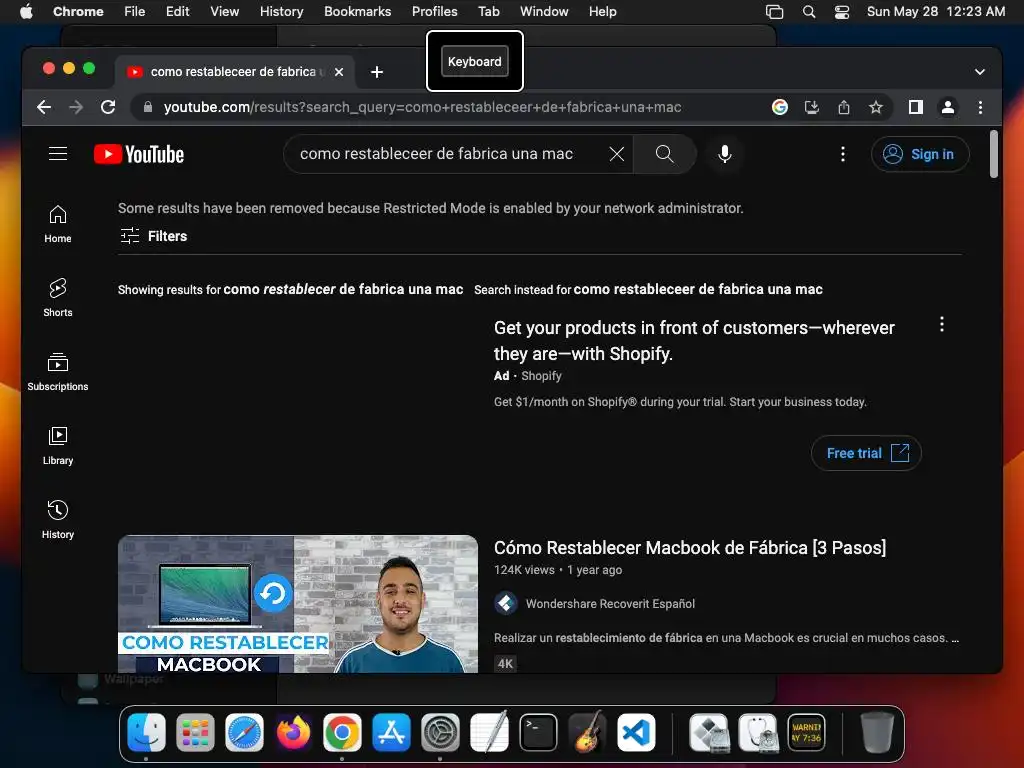The height and width of the screenshot is (768, 1024).
Task: Open Library in sidebar
Action: coord(58,445)
